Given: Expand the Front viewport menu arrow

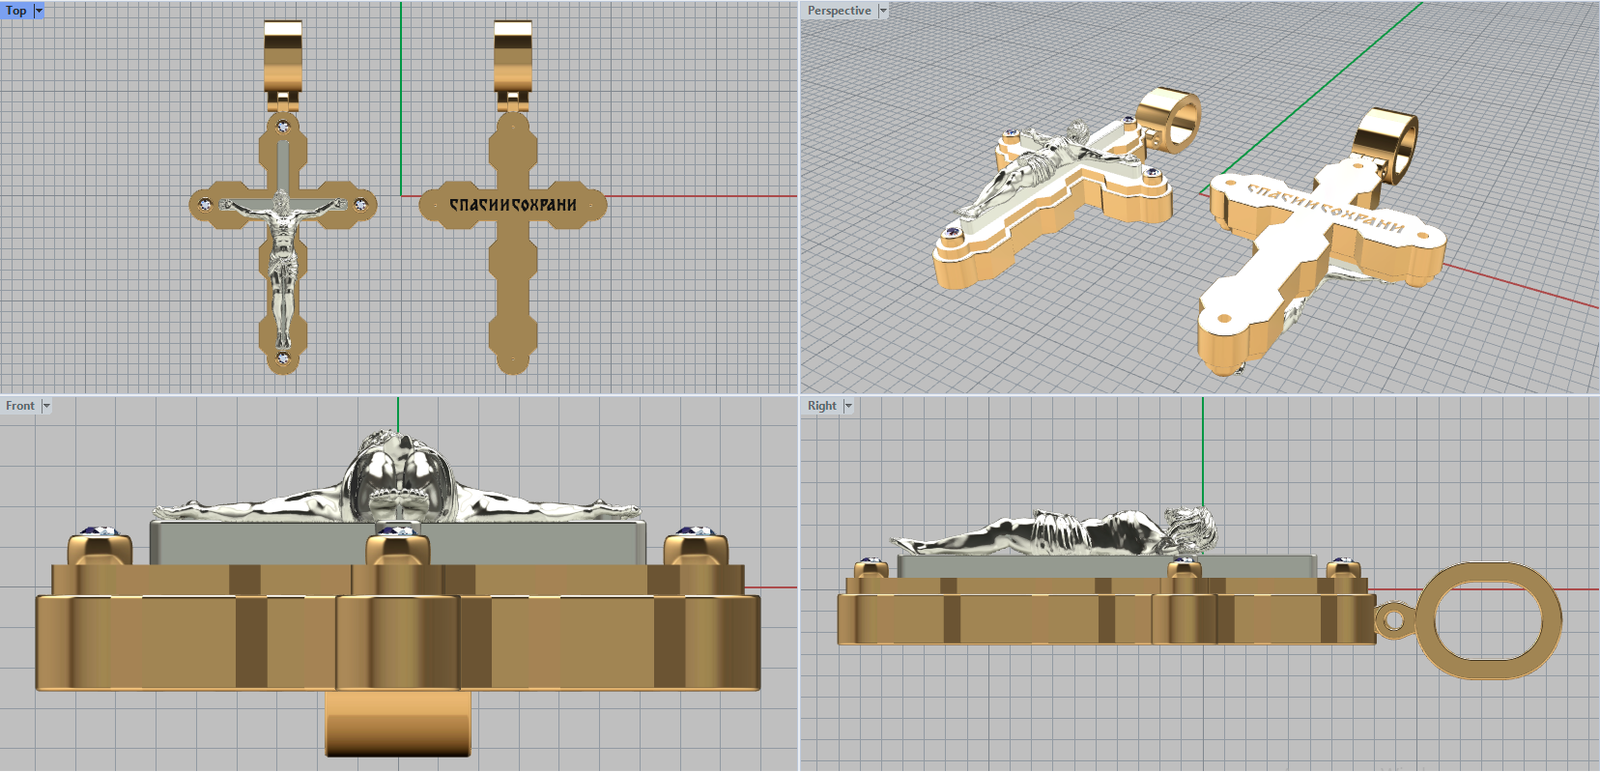Looking at the screenshot, I should [46, 406].
